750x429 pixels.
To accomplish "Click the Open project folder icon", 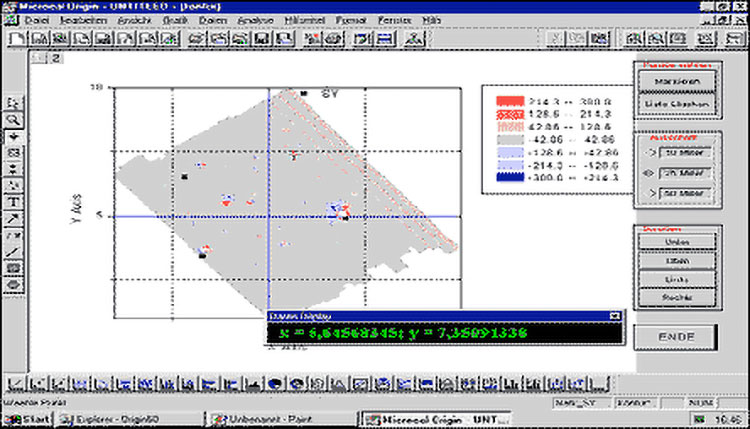I will click(x=196, y=38).
